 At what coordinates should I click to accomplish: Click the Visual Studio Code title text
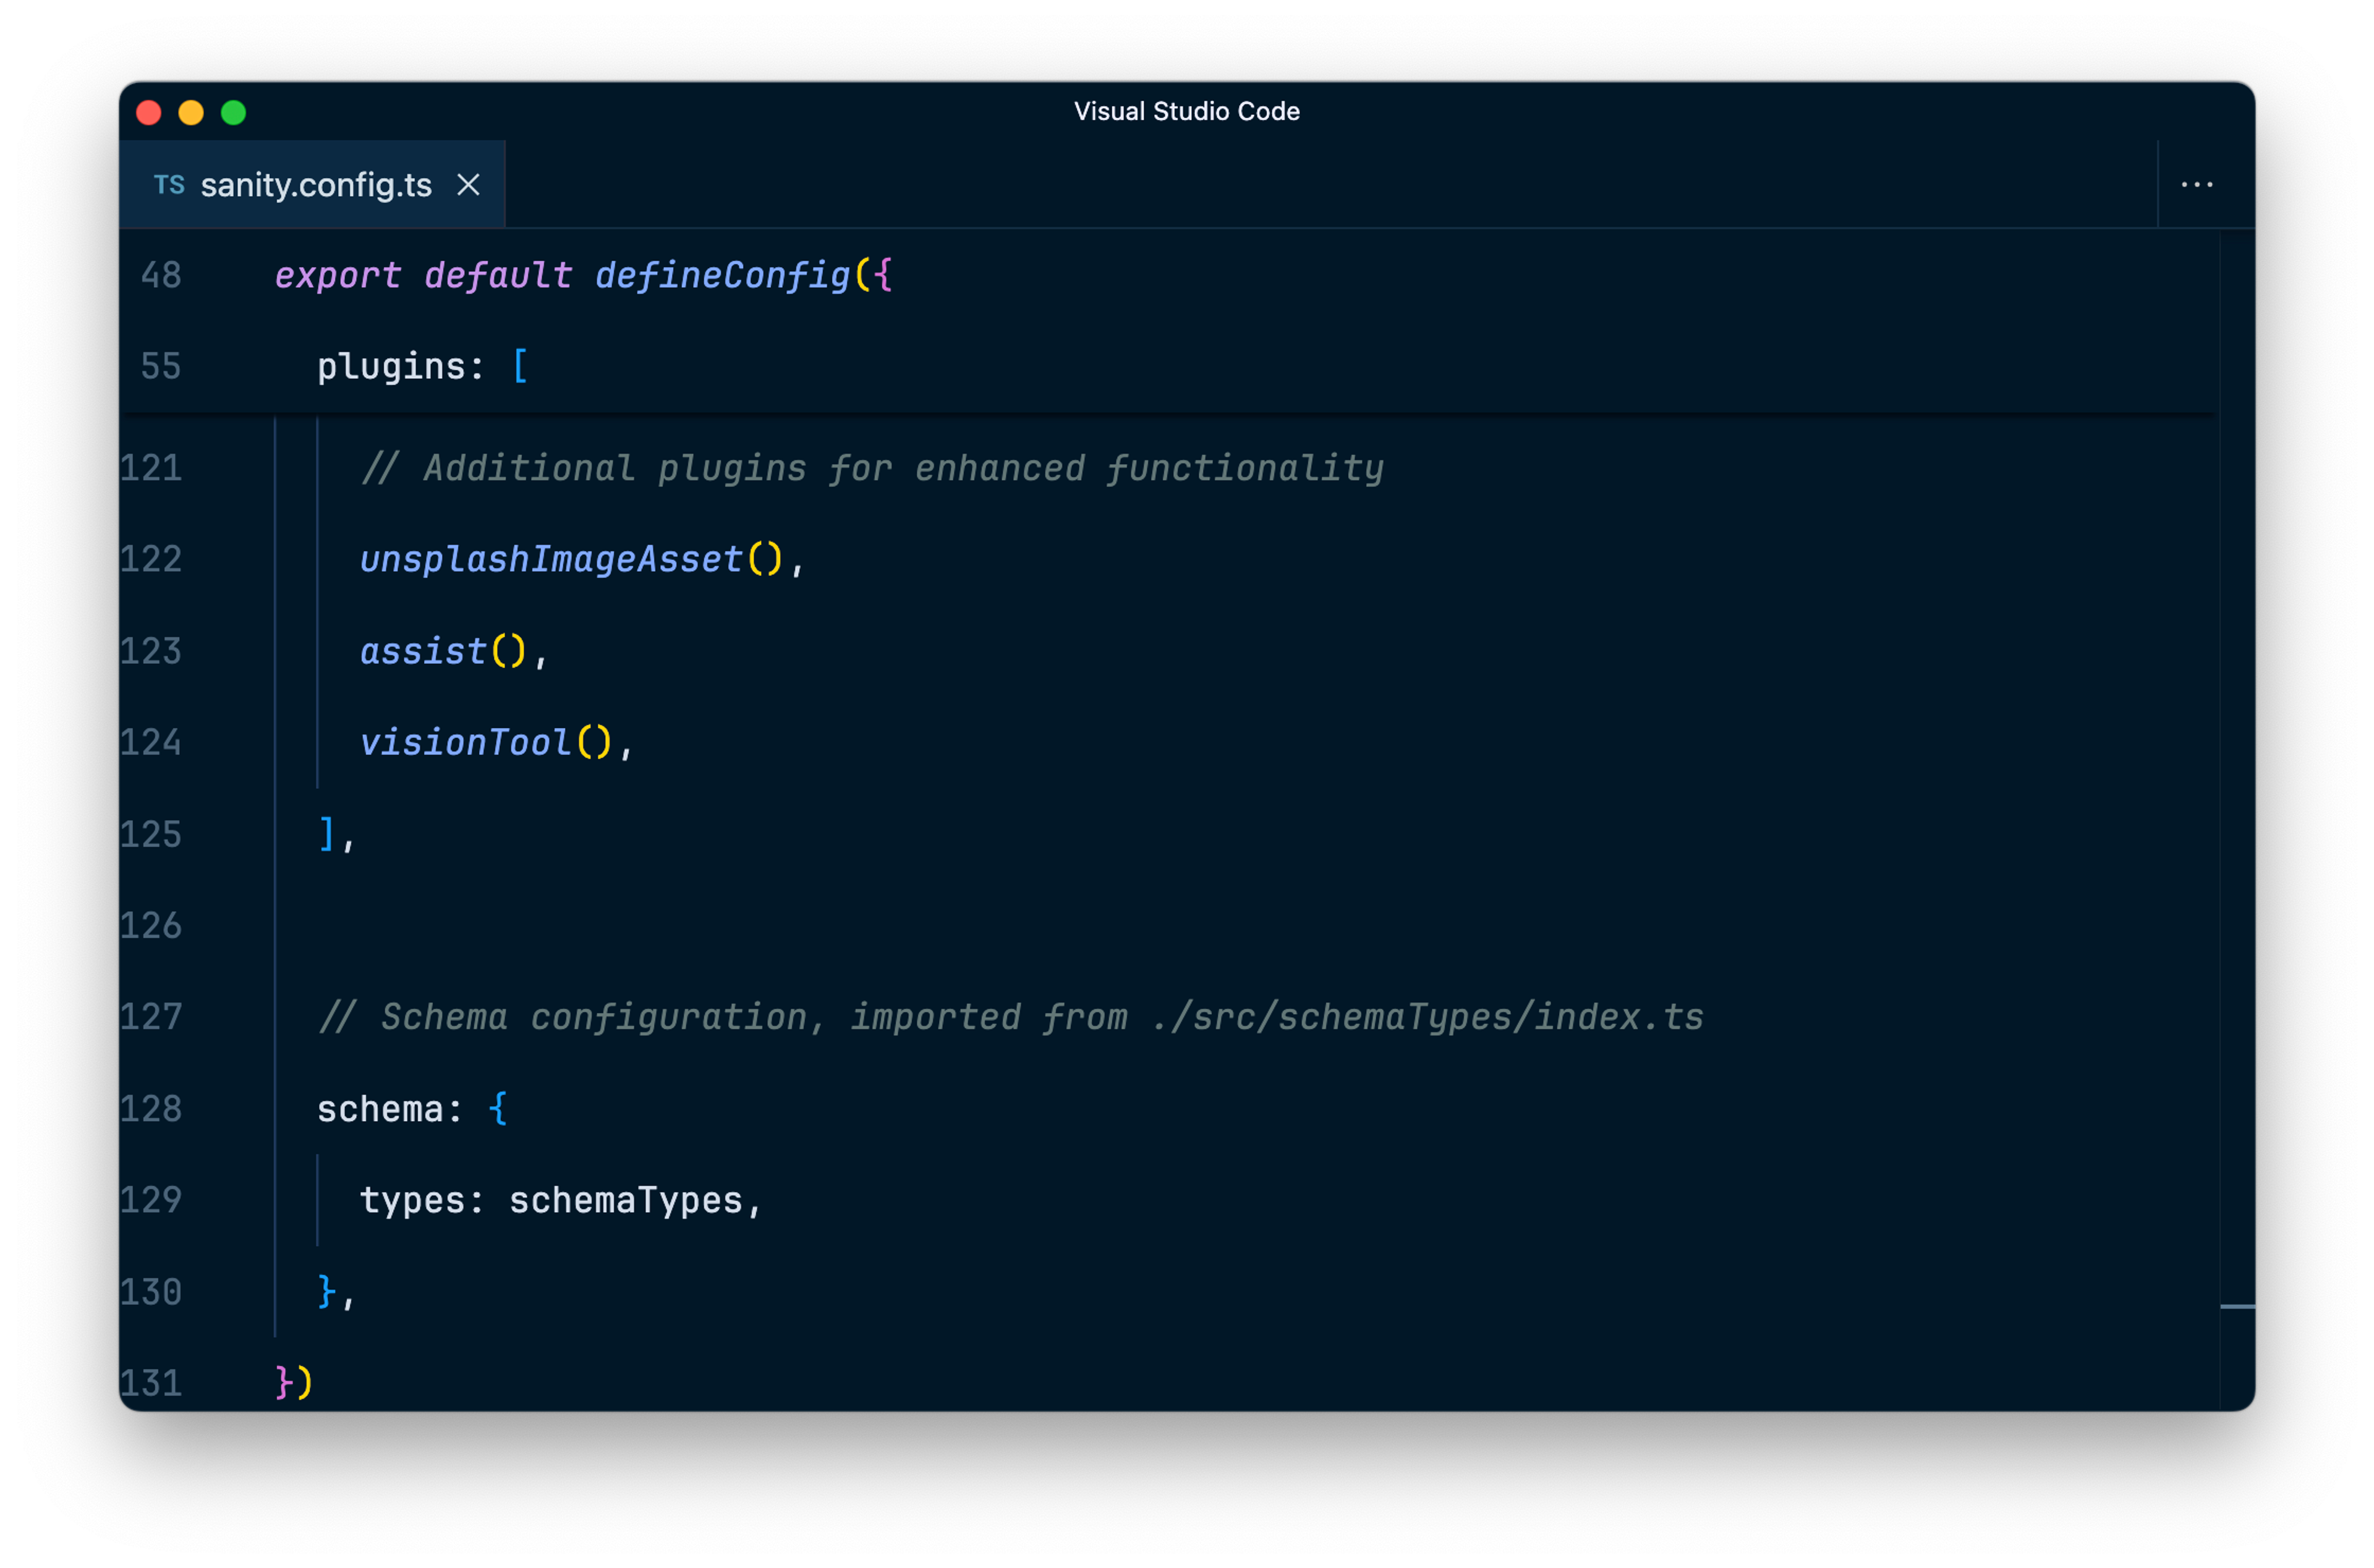coord(1186,111)
